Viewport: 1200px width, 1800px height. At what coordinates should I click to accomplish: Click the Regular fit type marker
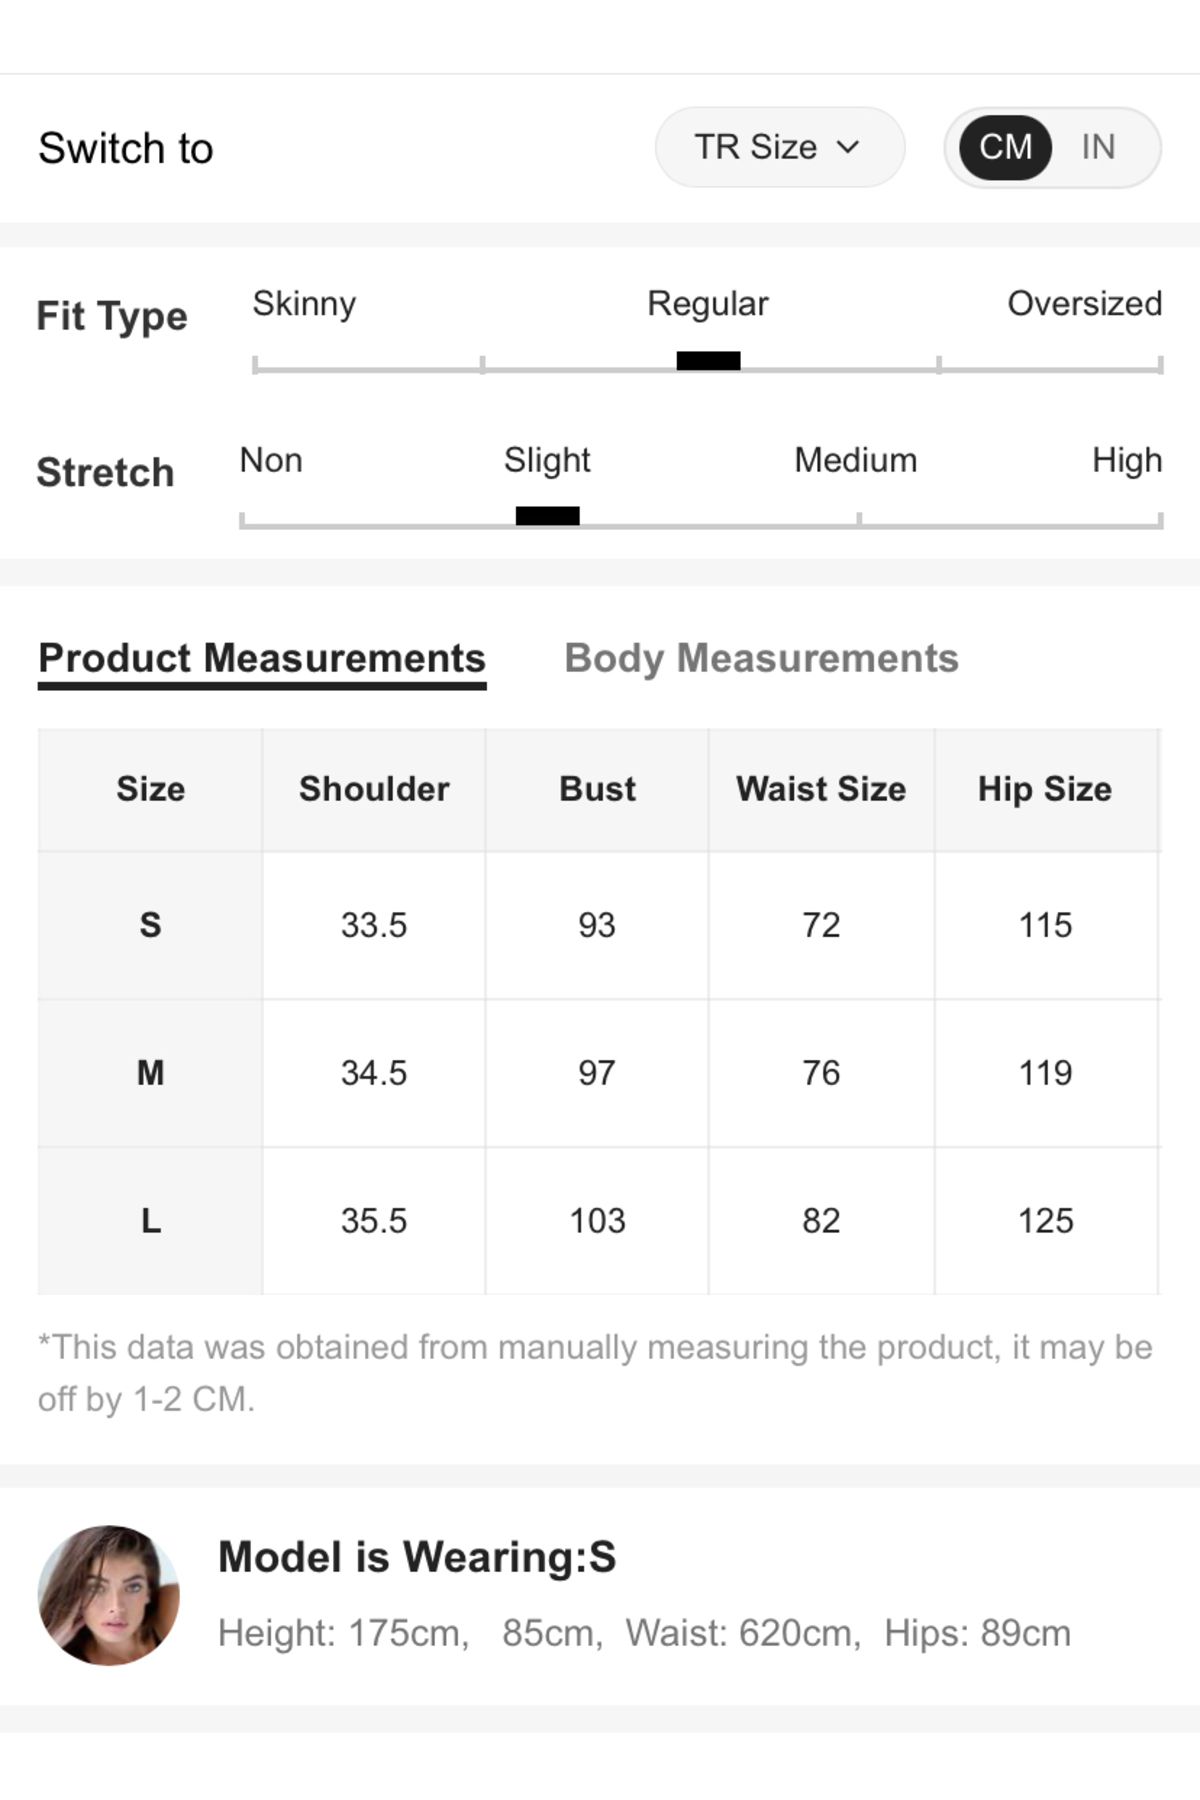[708, 361]
